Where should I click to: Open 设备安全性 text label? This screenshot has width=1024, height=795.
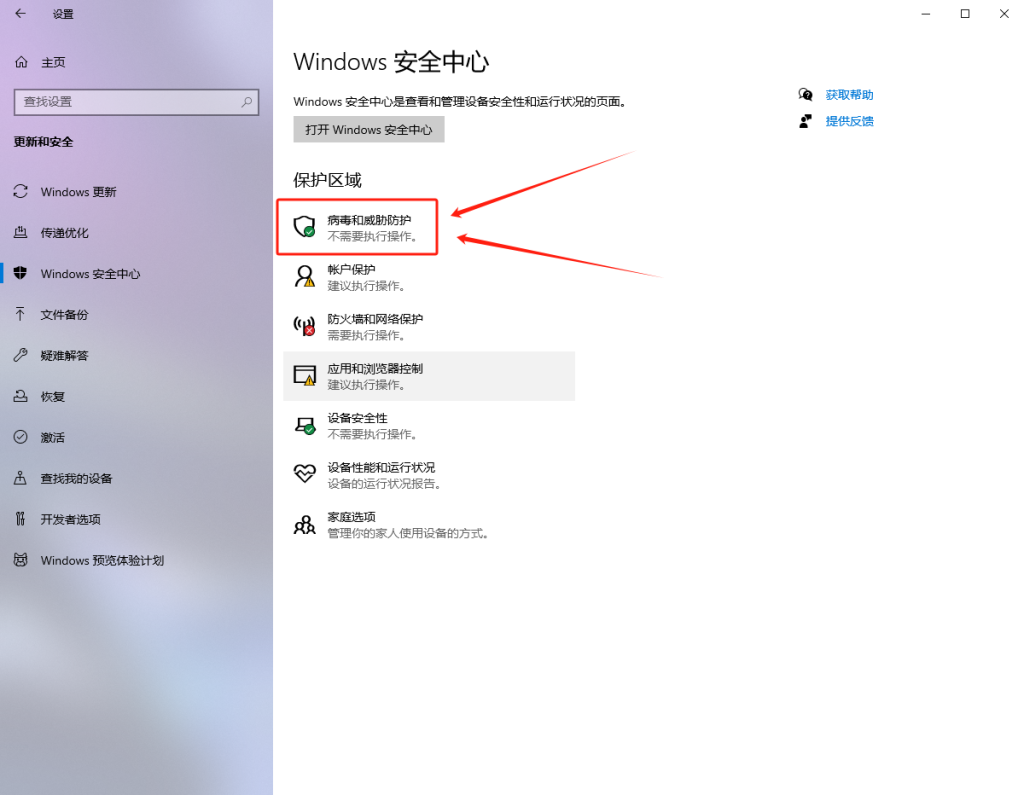click(357, 418)
